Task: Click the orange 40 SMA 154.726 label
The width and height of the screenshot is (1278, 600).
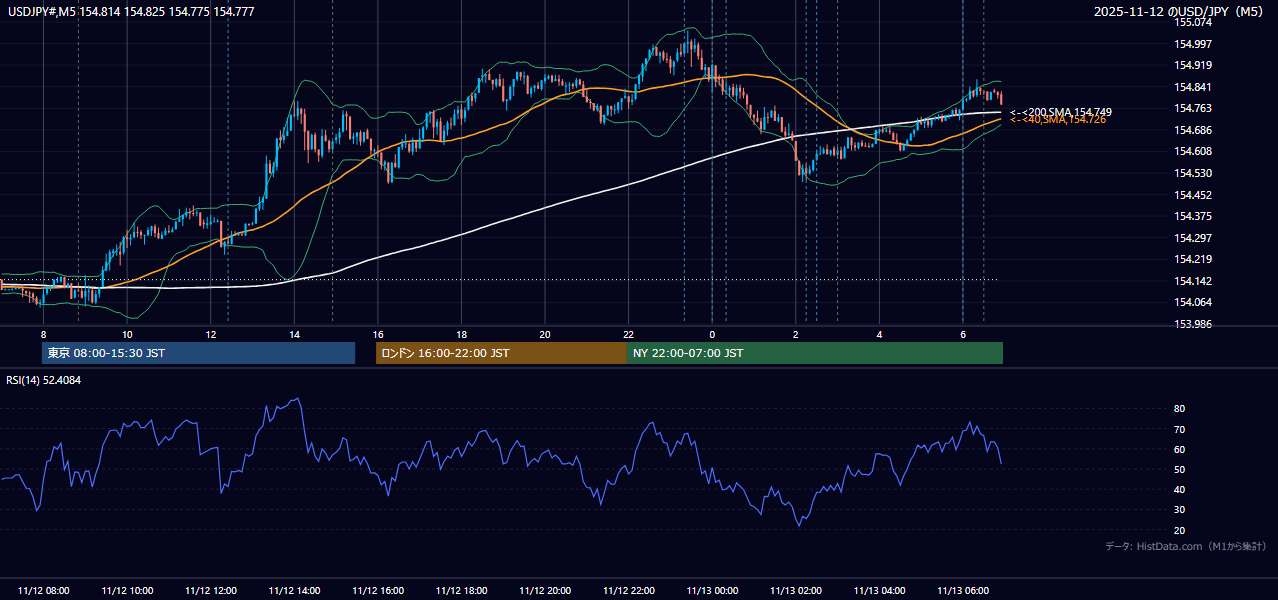Action: pos(1058,120)
